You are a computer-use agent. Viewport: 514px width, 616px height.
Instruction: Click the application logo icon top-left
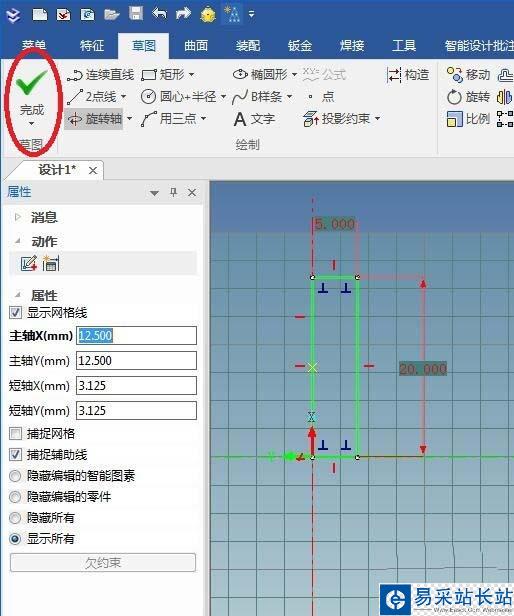click(x=14, y=16)
